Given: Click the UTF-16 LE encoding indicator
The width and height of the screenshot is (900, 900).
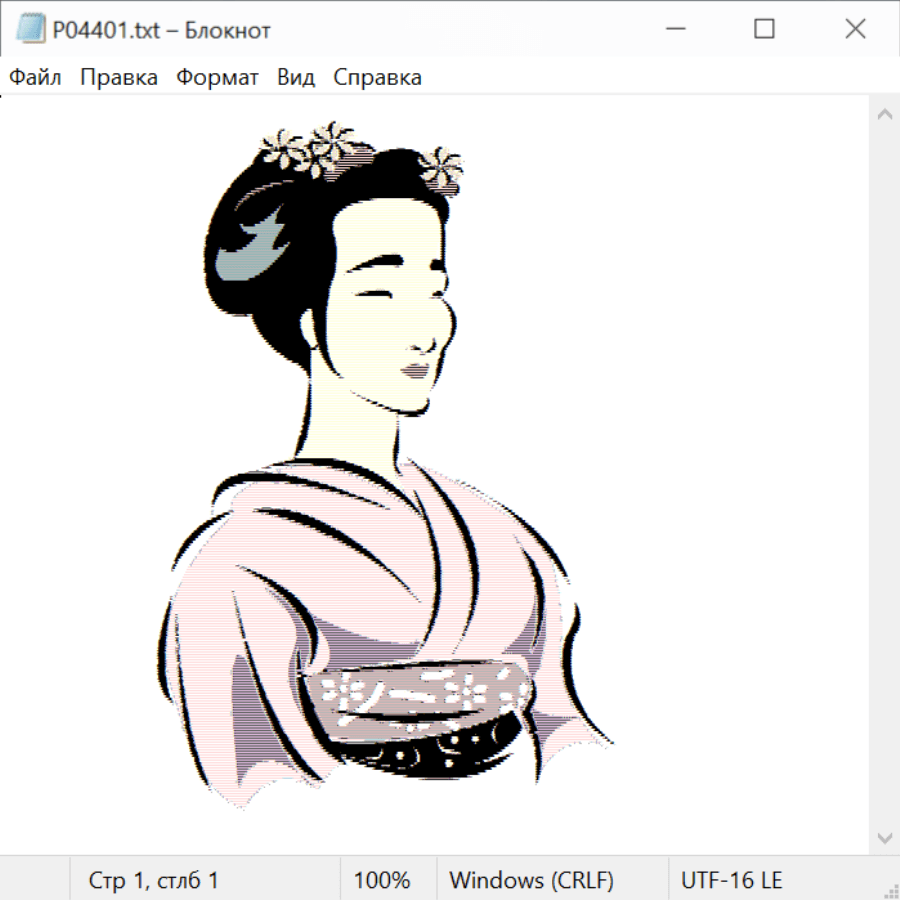Looking at the screenshot, I should tap(731, 880).
